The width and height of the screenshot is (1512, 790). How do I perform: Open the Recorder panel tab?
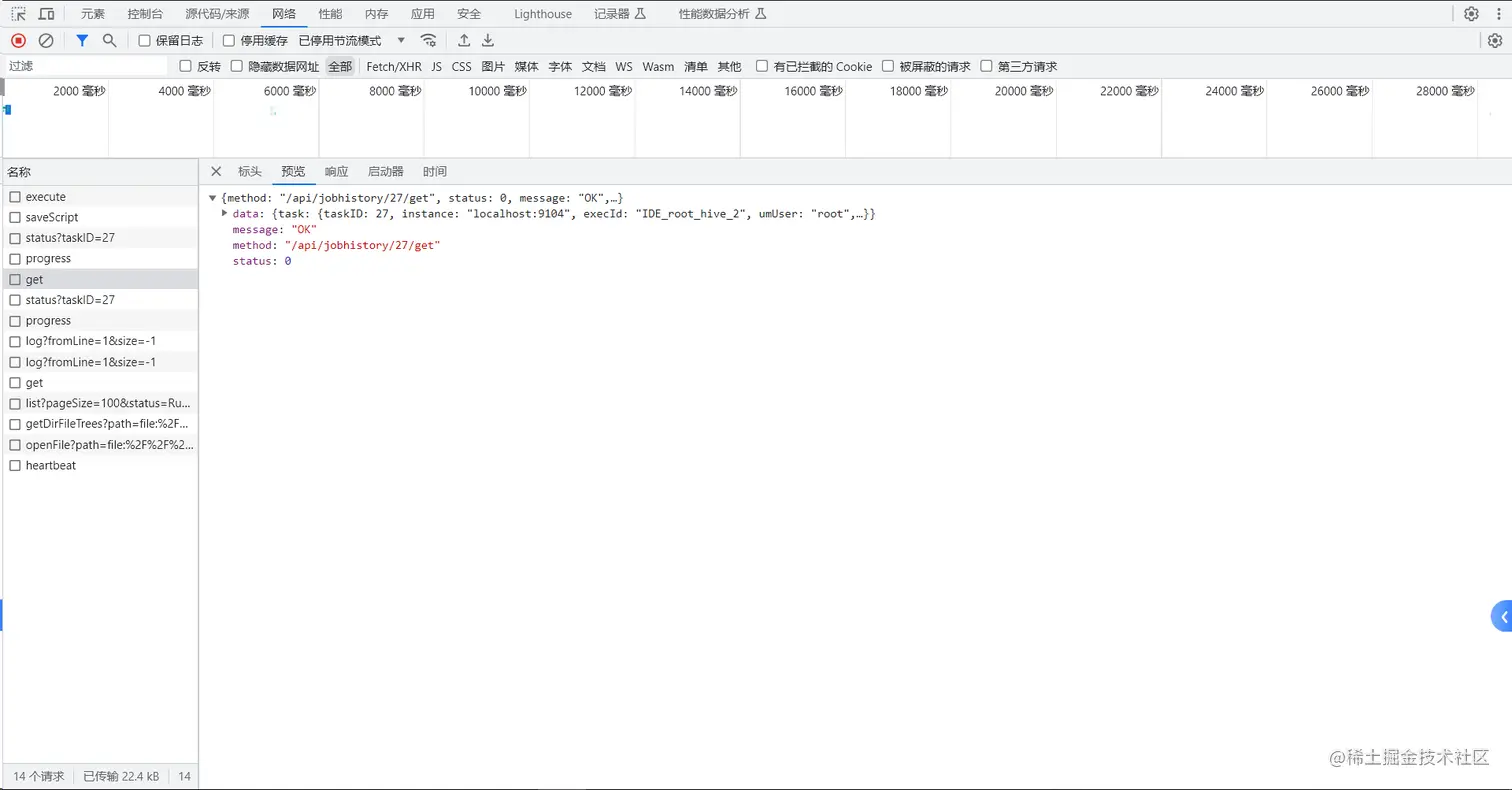620,14
